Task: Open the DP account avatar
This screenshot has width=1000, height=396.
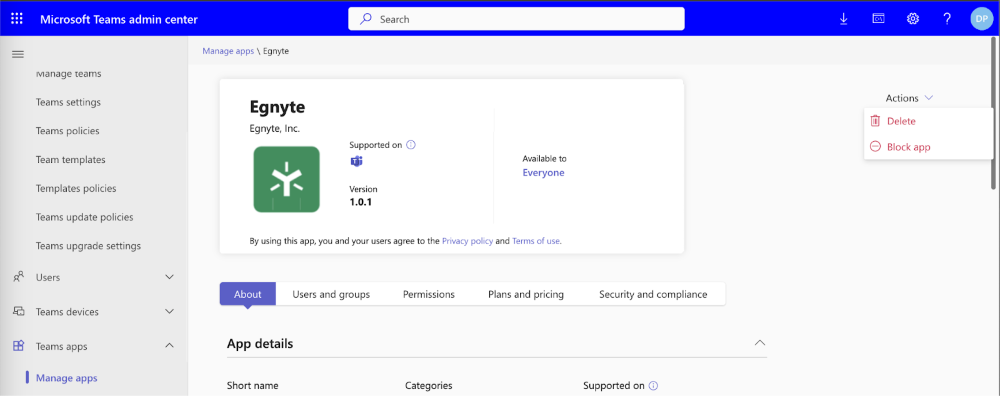Action: coord(981,19)
